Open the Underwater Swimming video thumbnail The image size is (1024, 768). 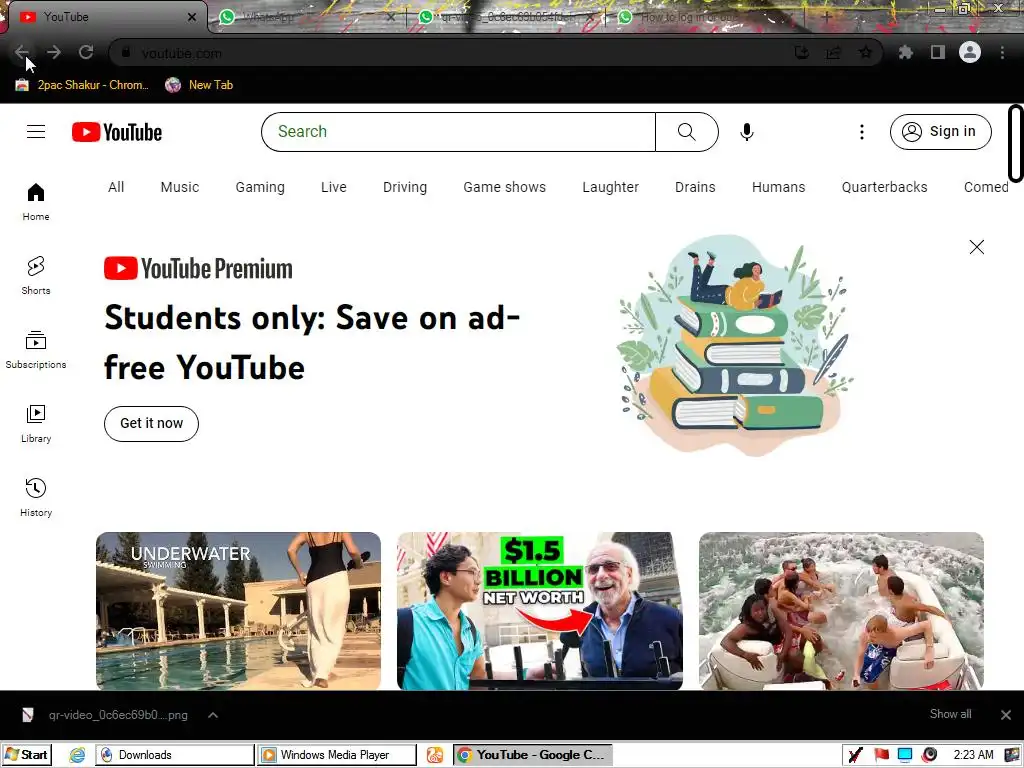(238, 611)
